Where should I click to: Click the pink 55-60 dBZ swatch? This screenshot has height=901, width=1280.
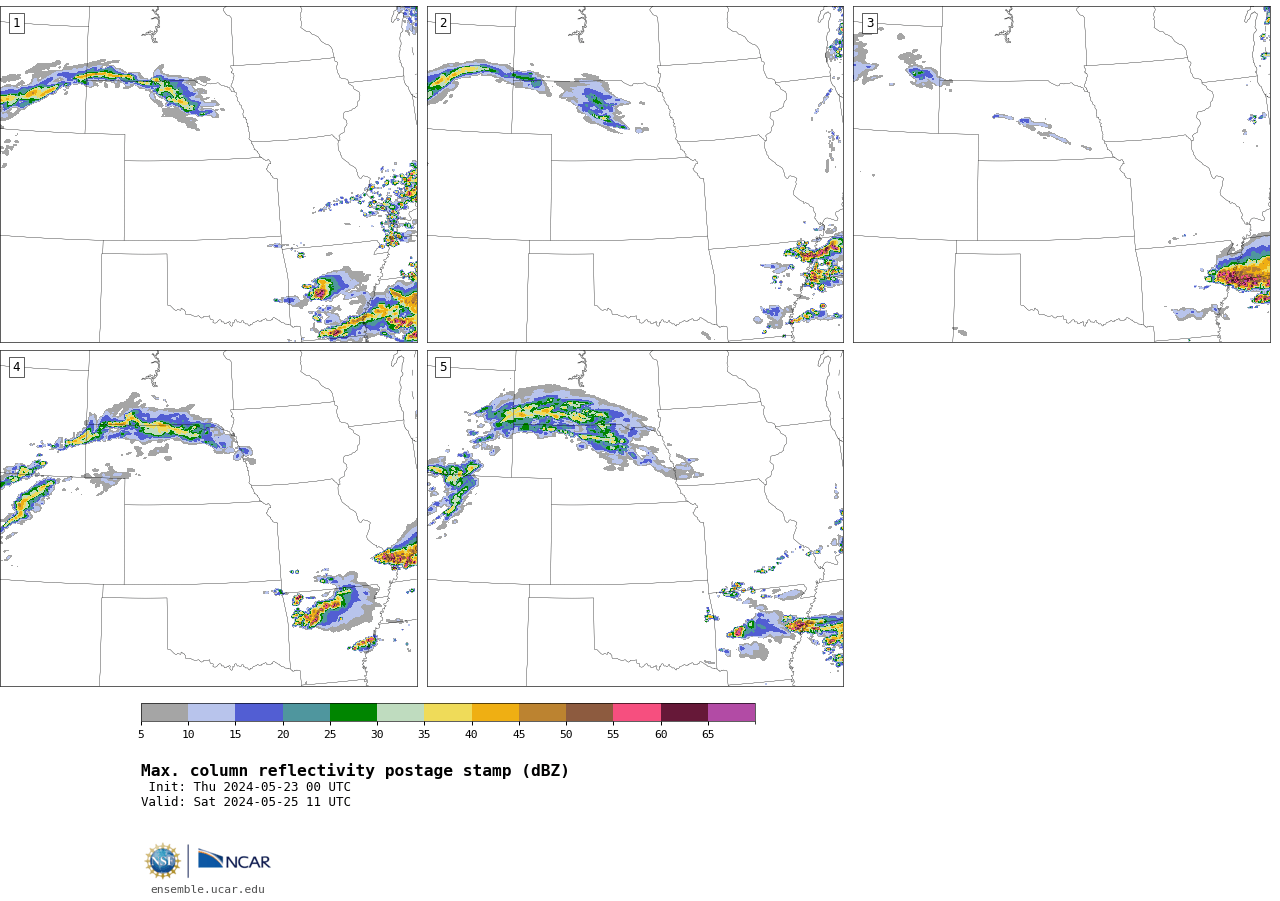pyautogui.click(x=637, y=712)
